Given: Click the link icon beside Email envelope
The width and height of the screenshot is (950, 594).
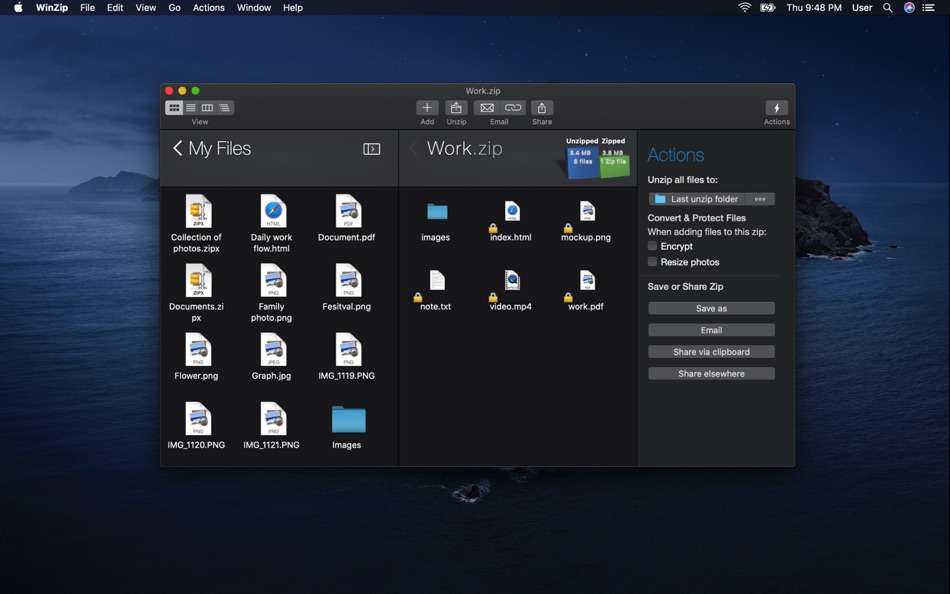Looking at the screenshot, I should click(x=513, y=108).
